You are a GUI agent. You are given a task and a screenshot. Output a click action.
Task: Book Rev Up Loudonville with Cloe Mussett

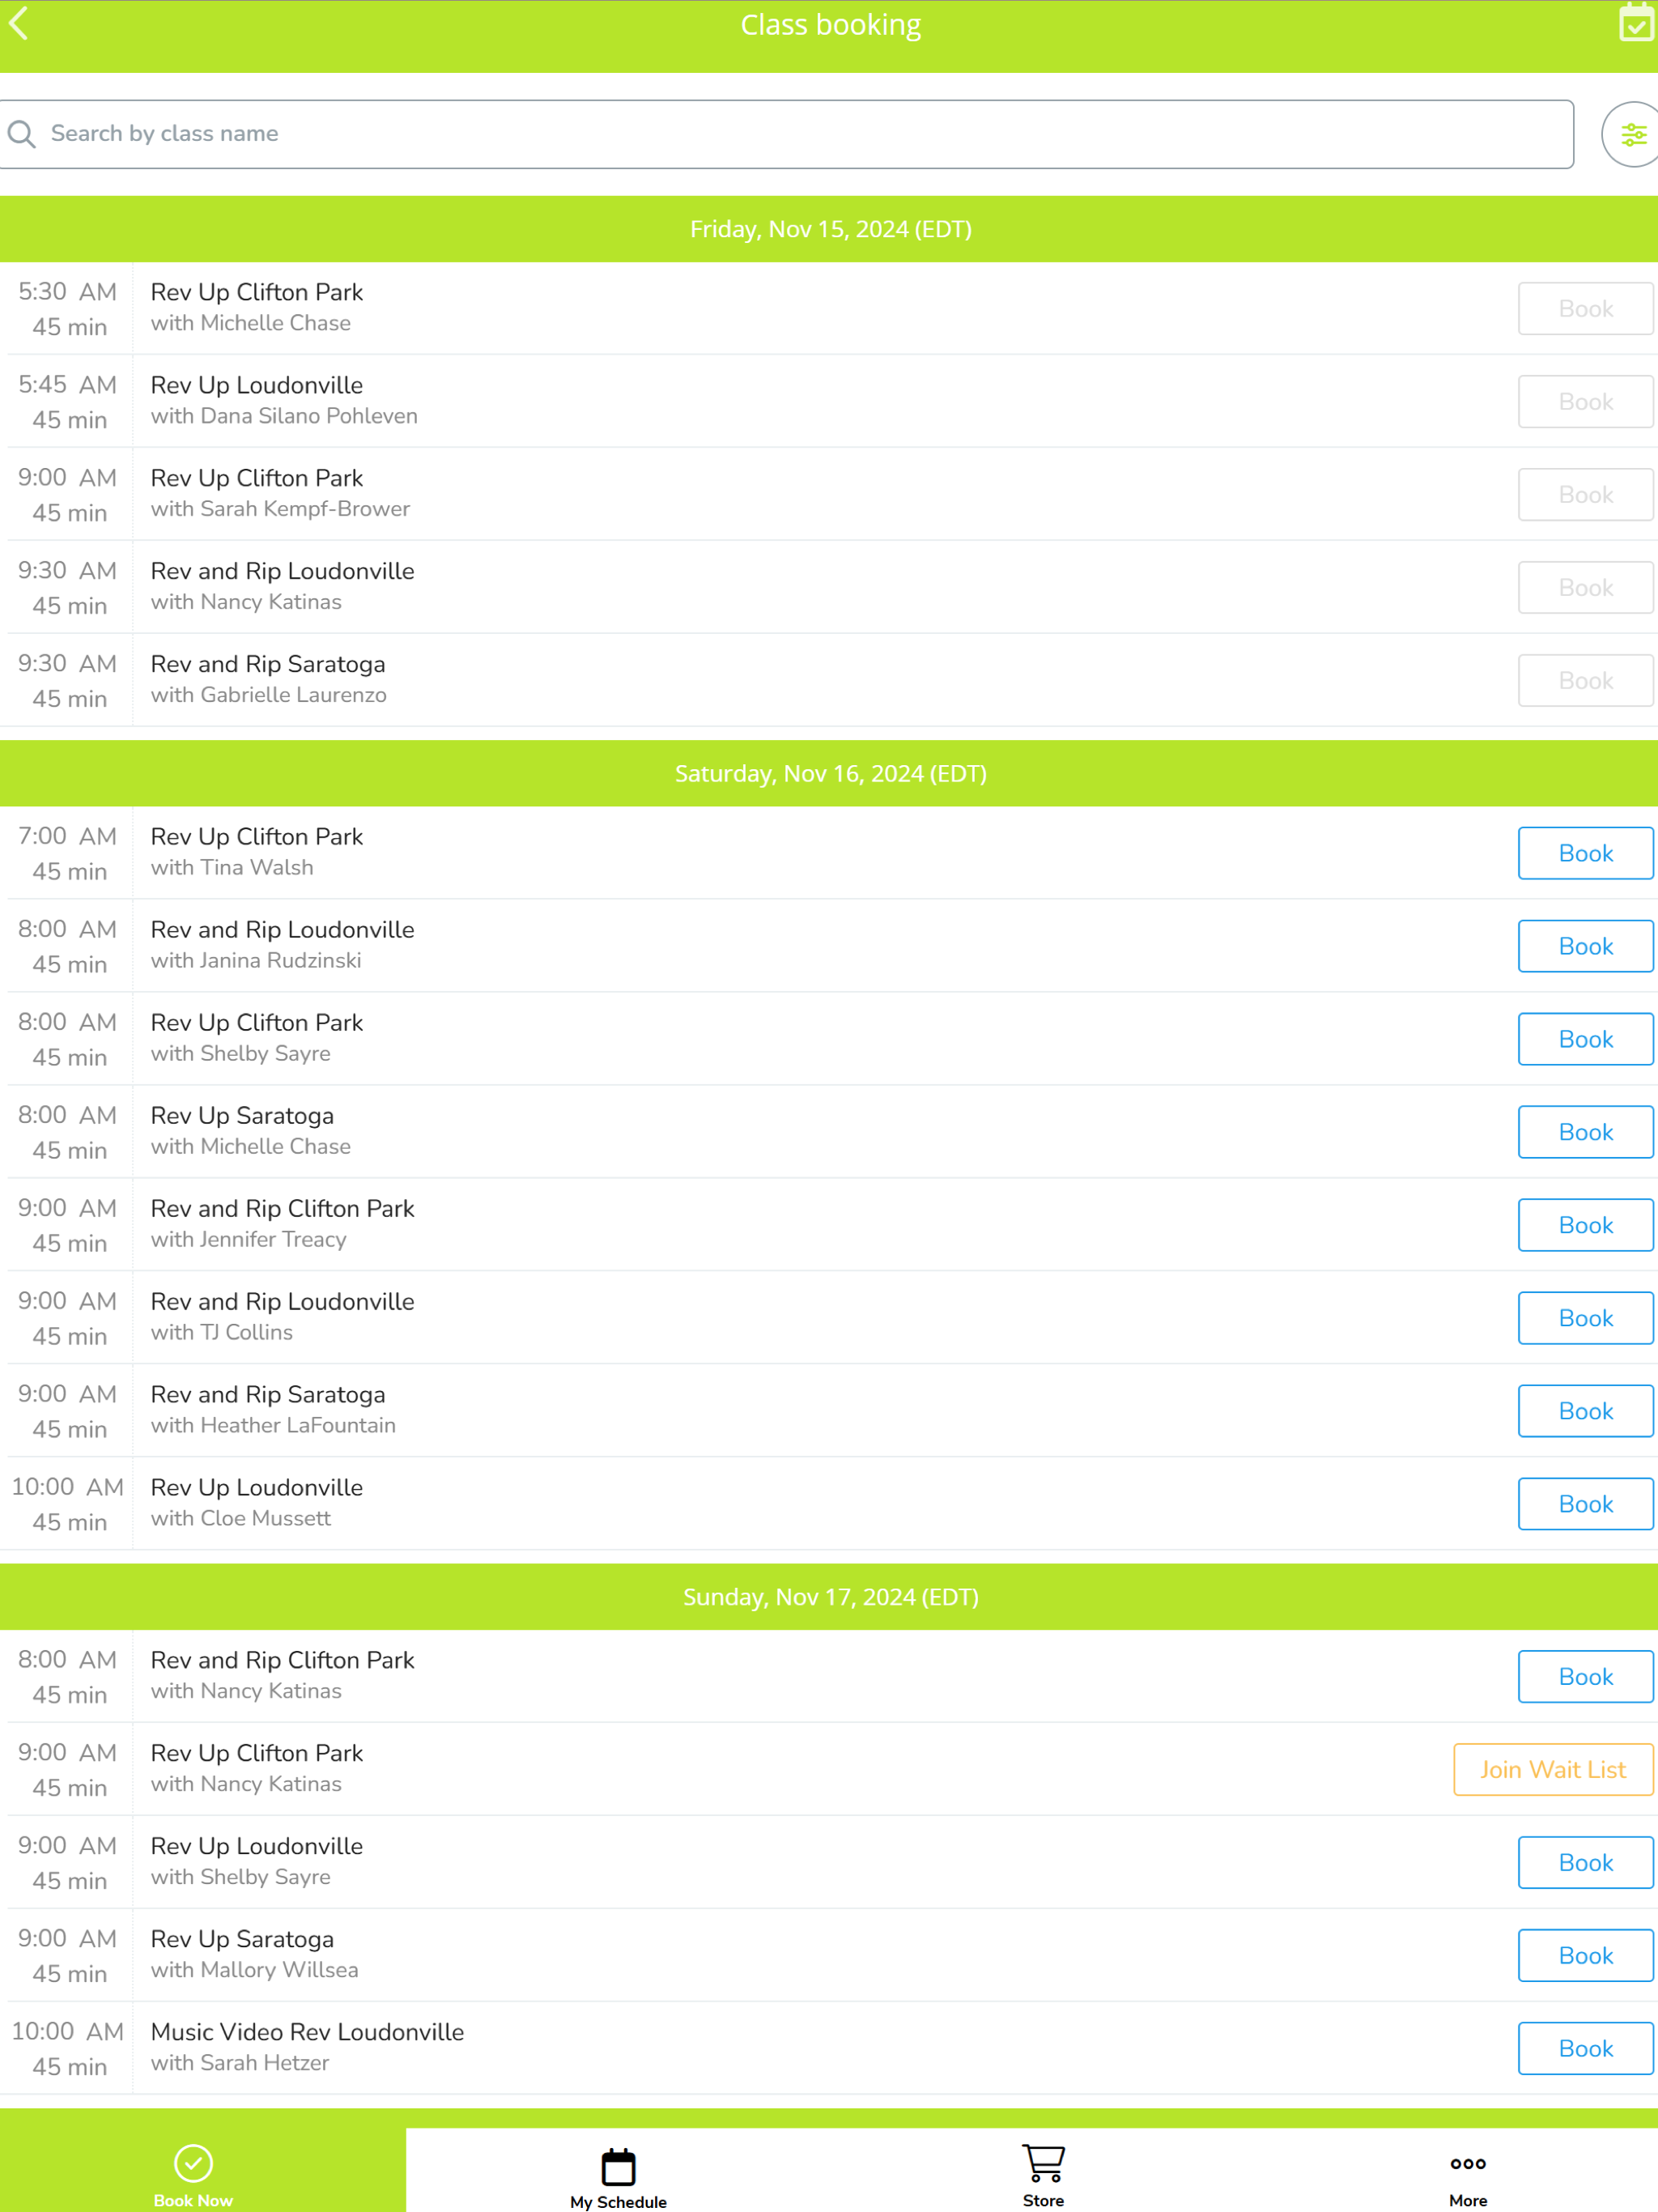click(x=1585, y=1504)
